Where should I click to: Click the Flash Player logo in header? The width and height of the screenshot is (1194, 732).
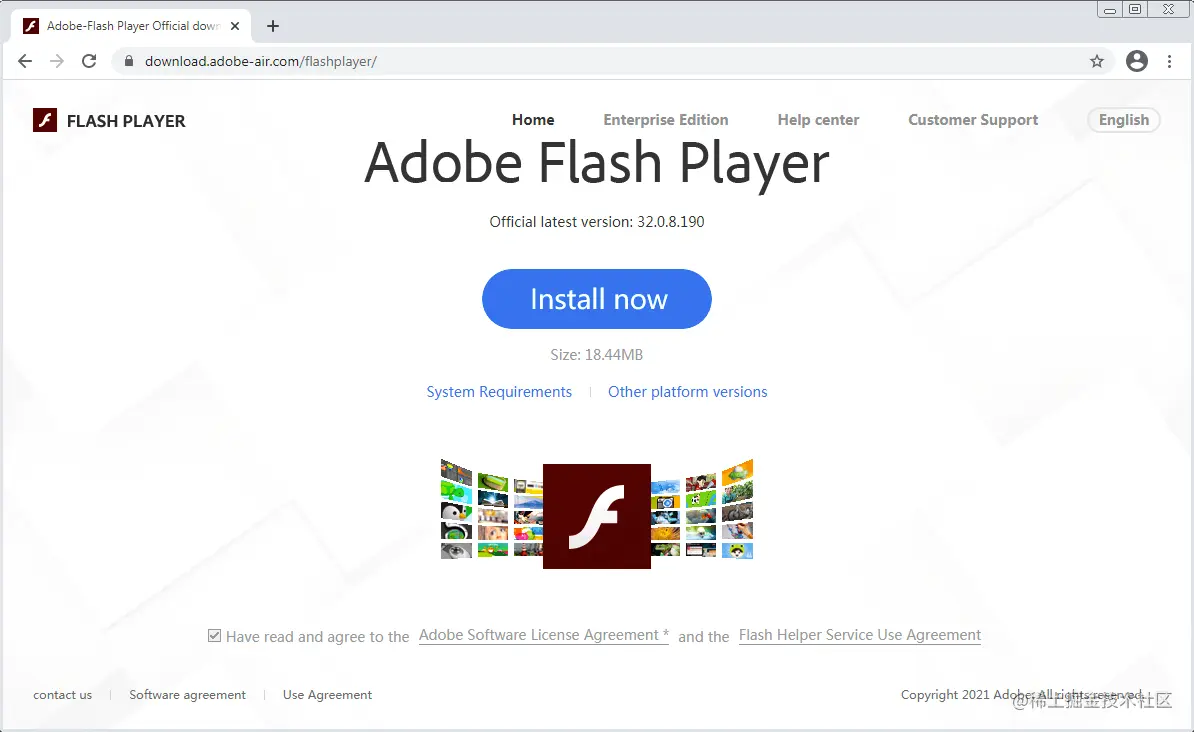click(x=45, y=120)
